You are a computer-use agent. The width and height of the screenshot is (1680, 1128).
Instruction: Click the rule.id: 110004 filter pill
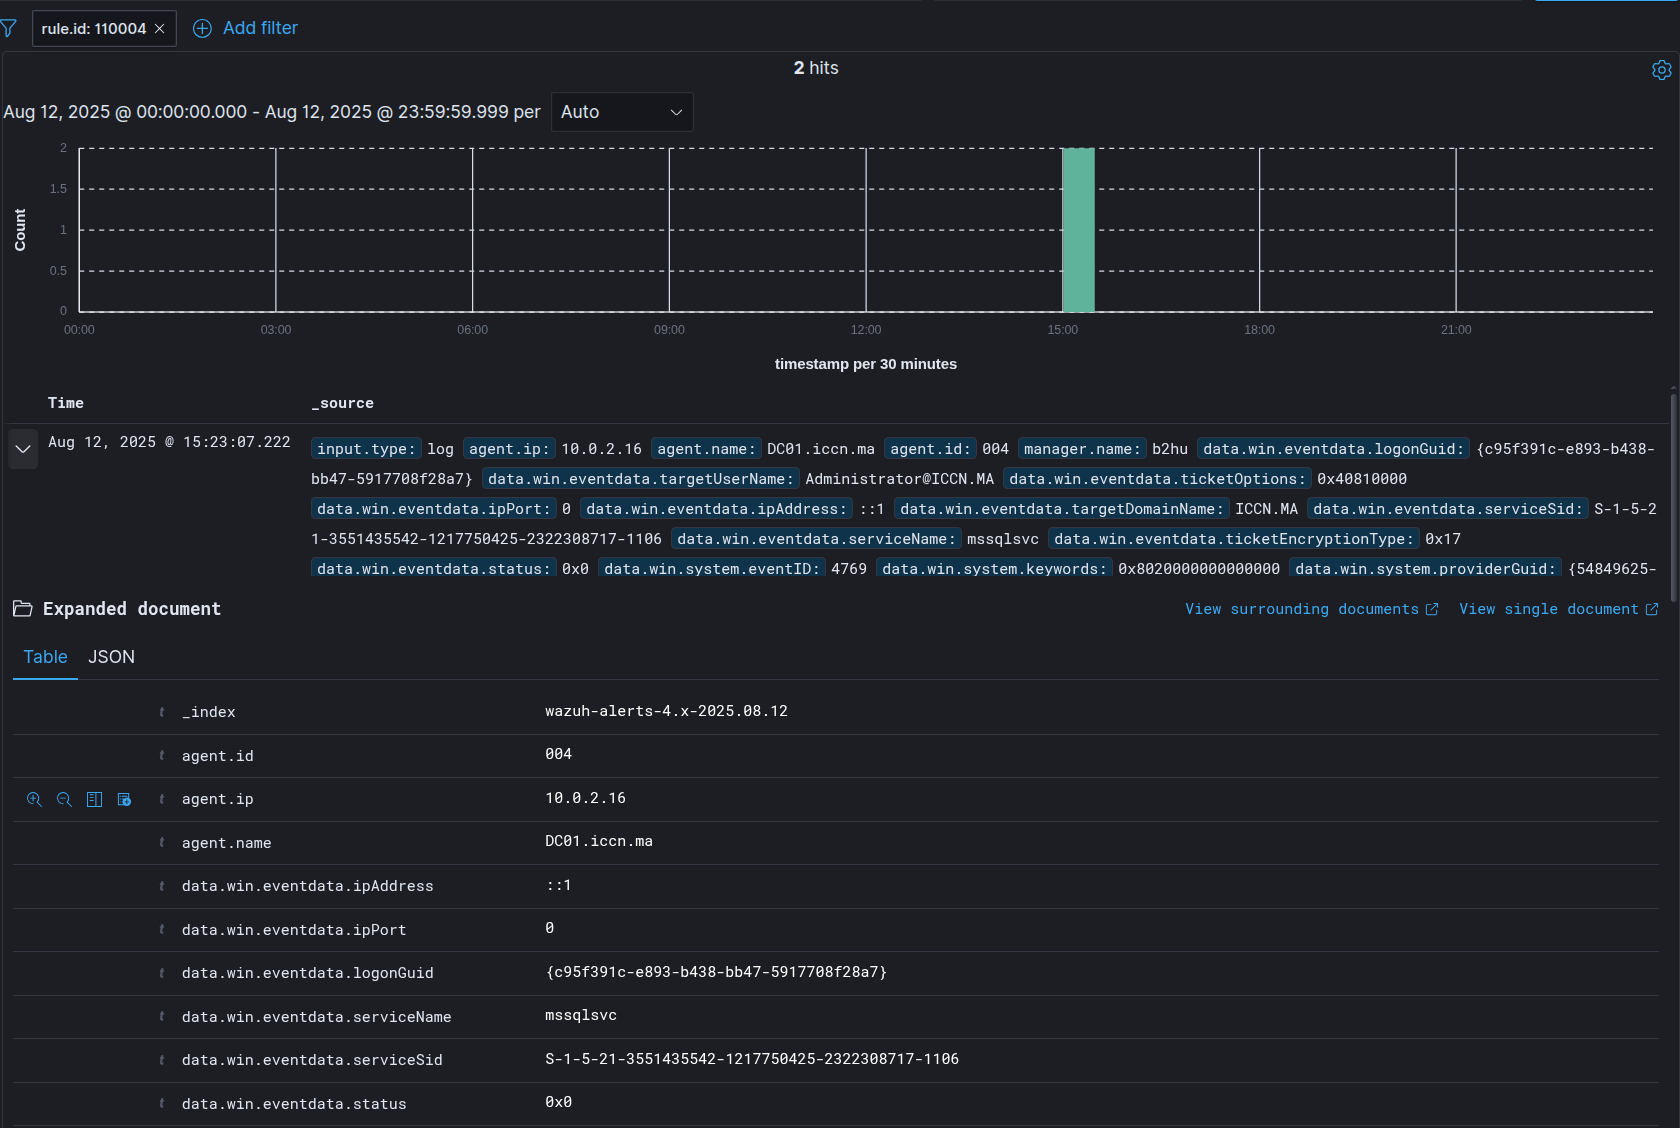point(93,29)
